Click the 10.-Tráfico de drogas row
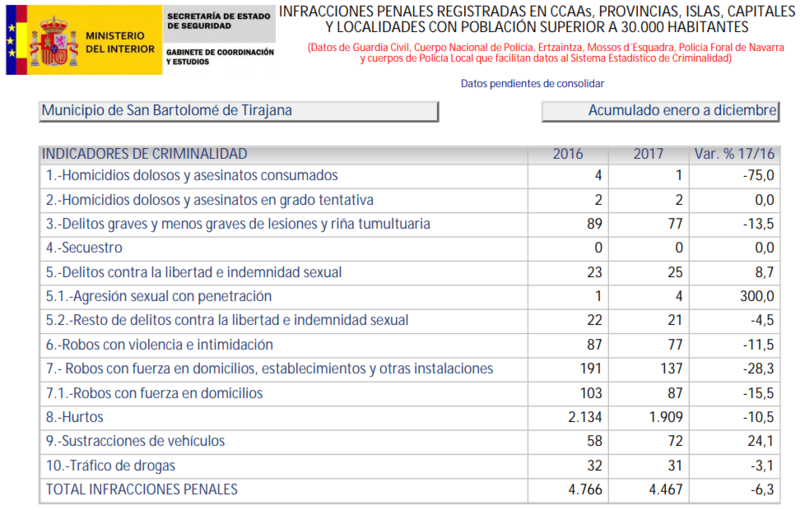Screen dimensions: 800x510 click(x=111, y=465)
